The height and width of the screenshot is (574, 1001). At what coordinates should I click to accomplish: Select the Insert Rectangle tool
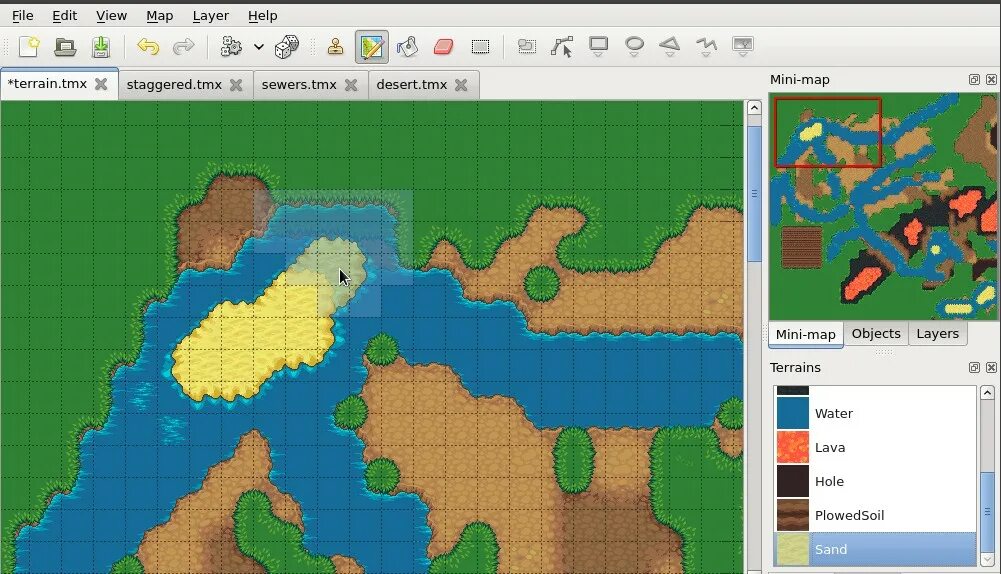(598, 47)
